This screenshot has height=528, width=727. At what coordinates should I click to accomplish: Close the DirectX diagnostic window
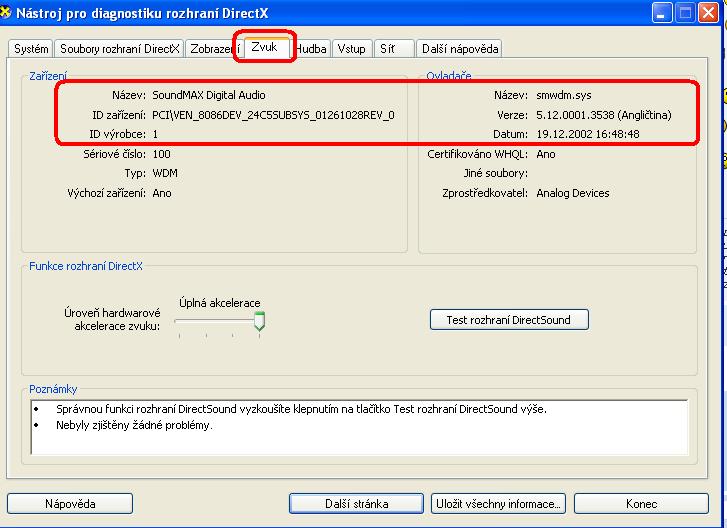[708, 13]
